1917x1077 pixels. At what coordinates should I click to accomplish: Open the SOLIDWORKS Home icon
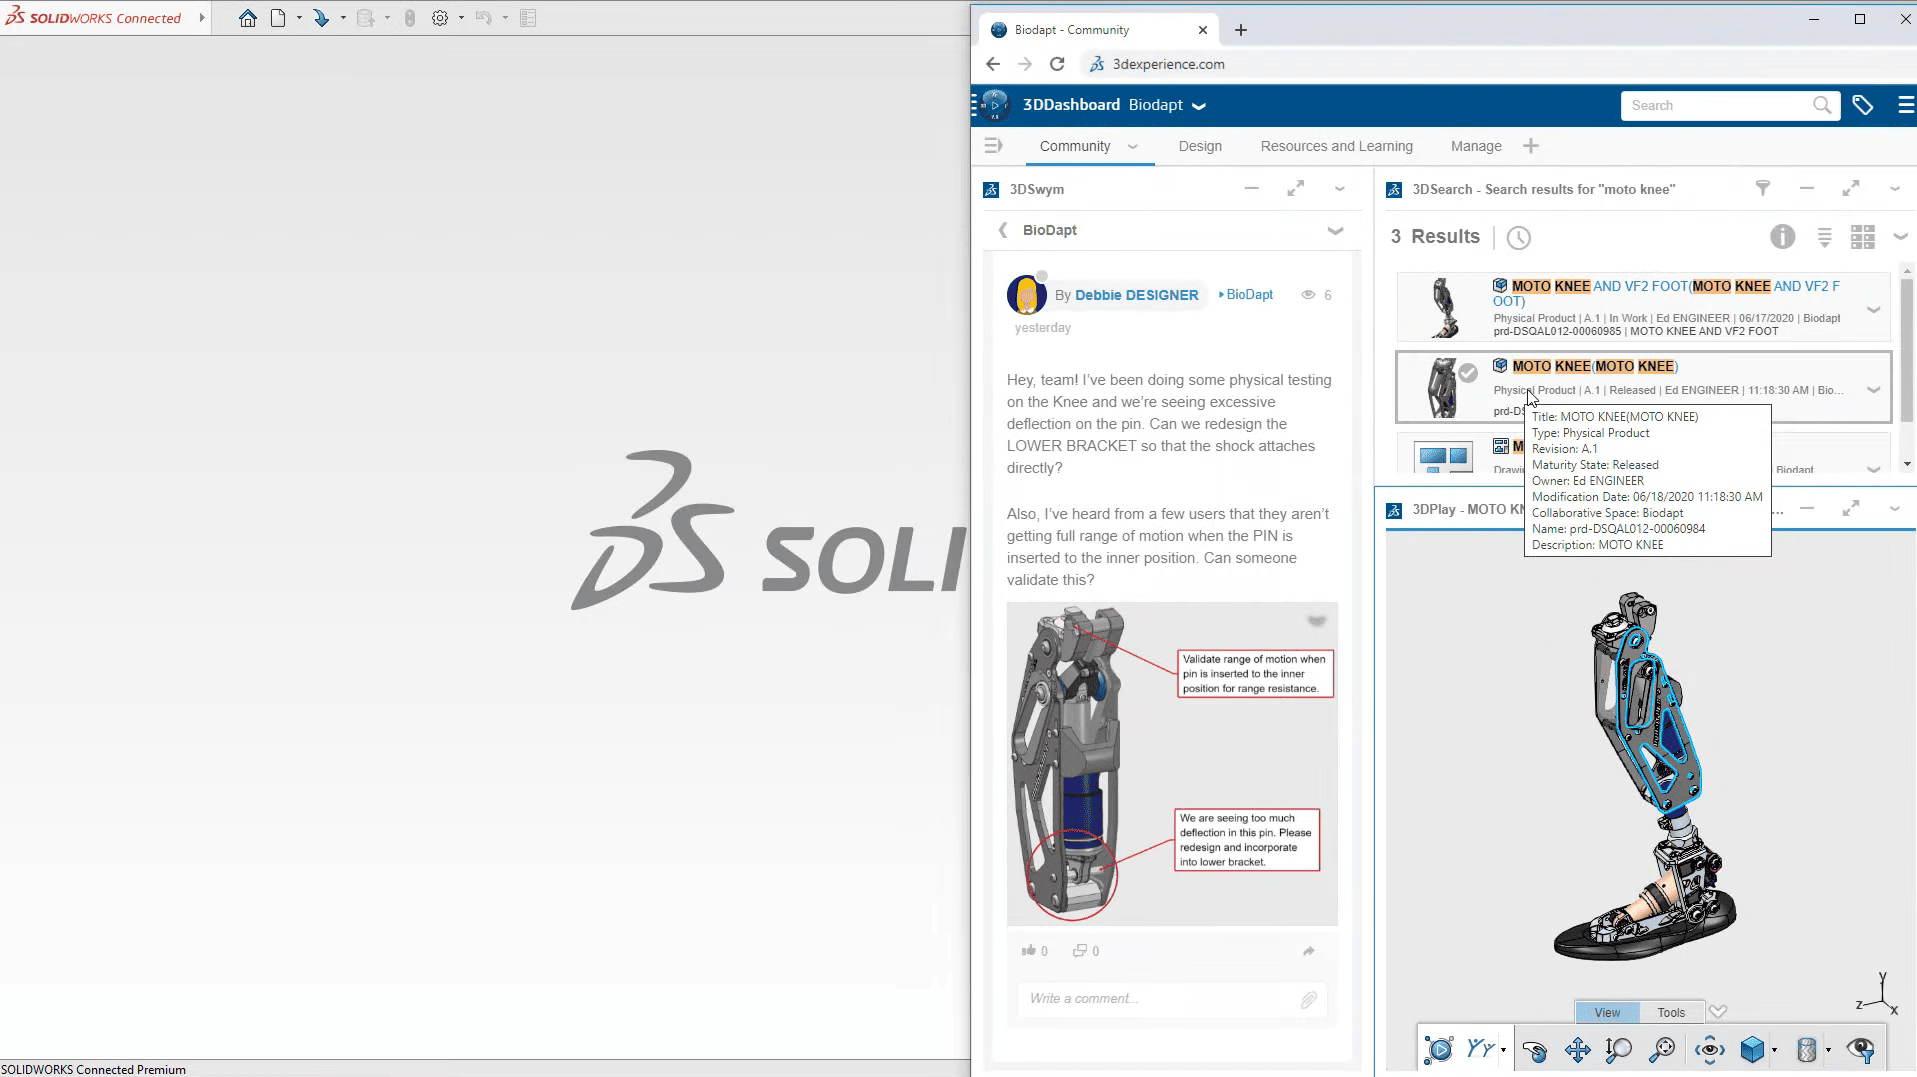[247, 18]
